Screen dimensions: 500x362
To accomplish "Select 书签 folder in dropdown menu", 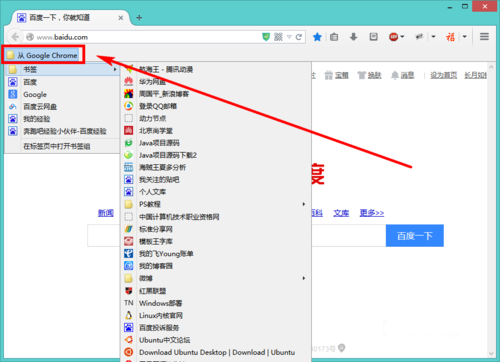I will pyautogui.click(x=62, y=69).
